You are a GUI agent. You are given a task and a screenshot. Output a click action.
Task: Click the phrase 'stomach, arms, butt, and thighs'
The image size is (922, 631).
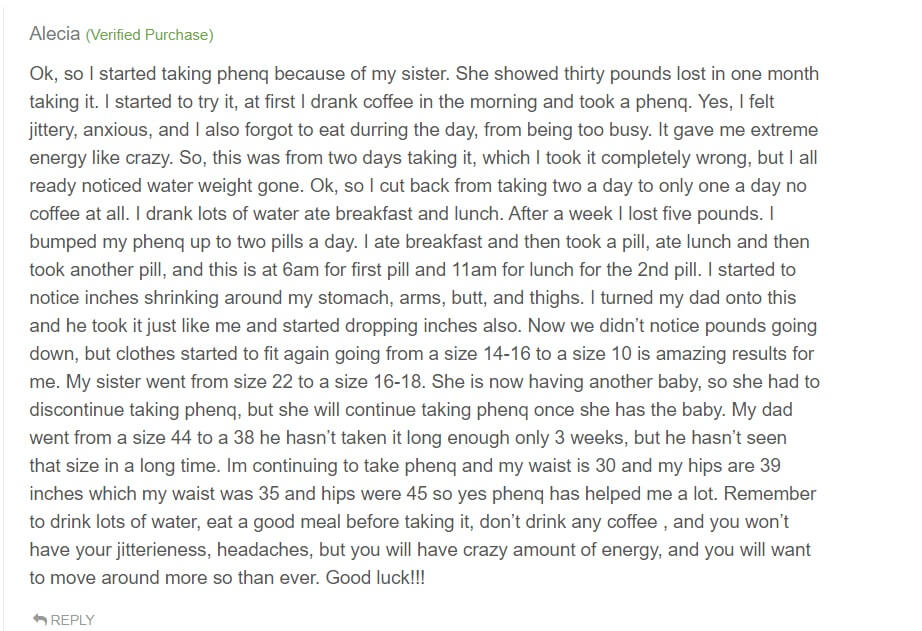[450, 298]
